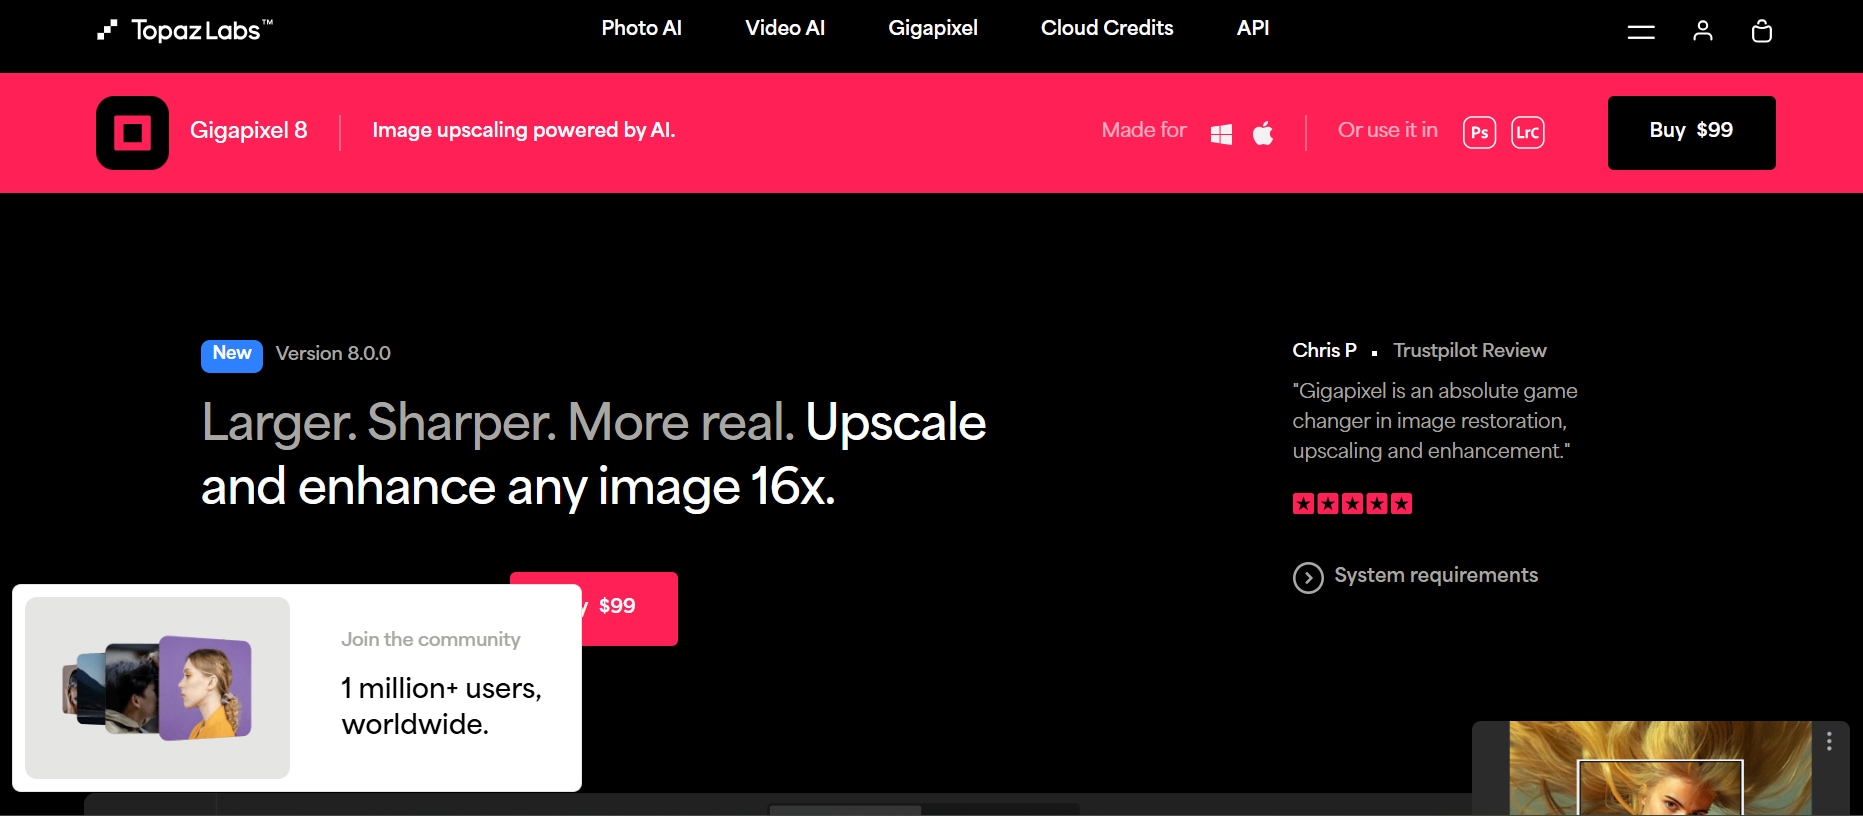Viewport: 1863px width, 816px height.
Task: Click the blonde hair preview image
Action: (1660, 768)
